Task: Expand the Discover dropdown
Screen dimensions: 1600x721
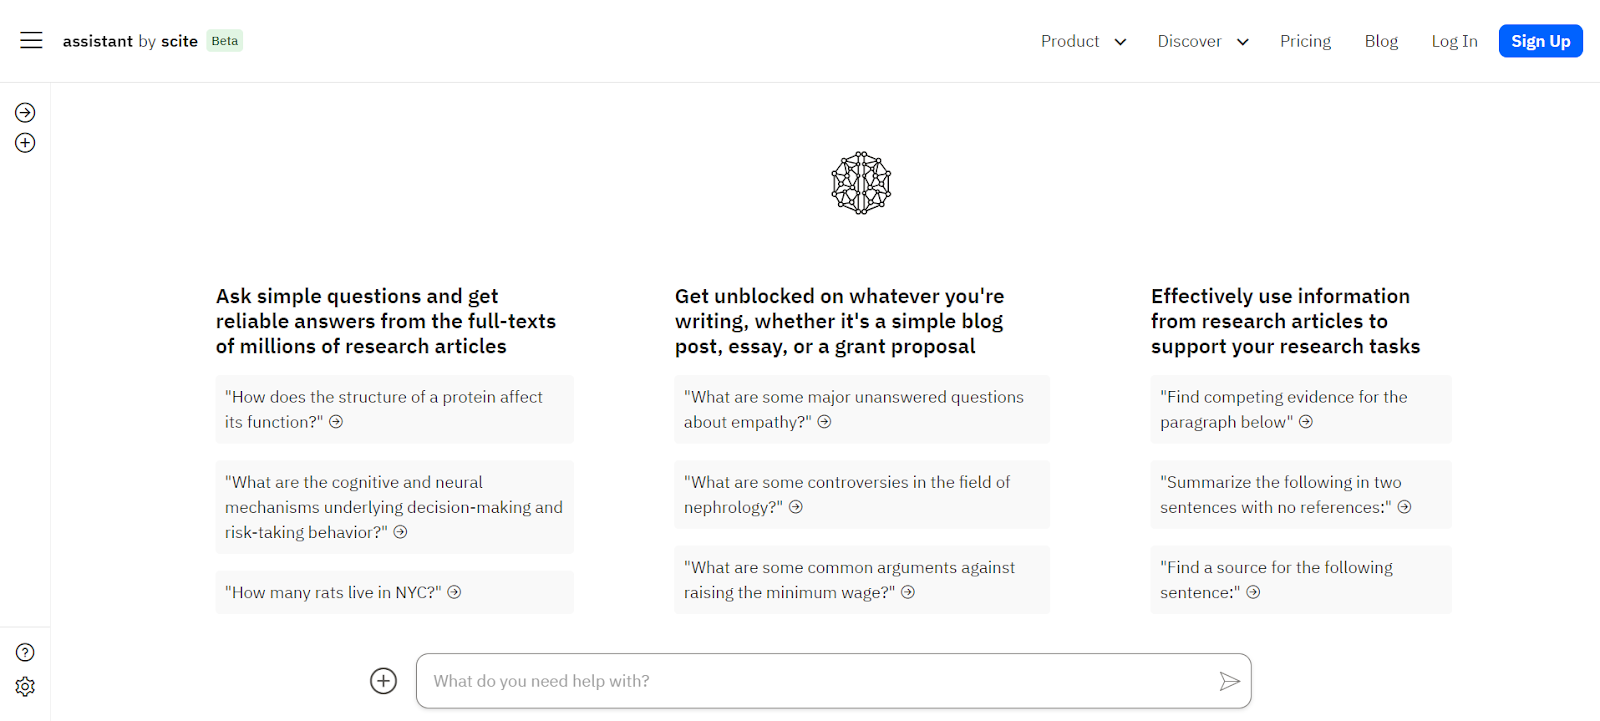Action: (1203, 41)
